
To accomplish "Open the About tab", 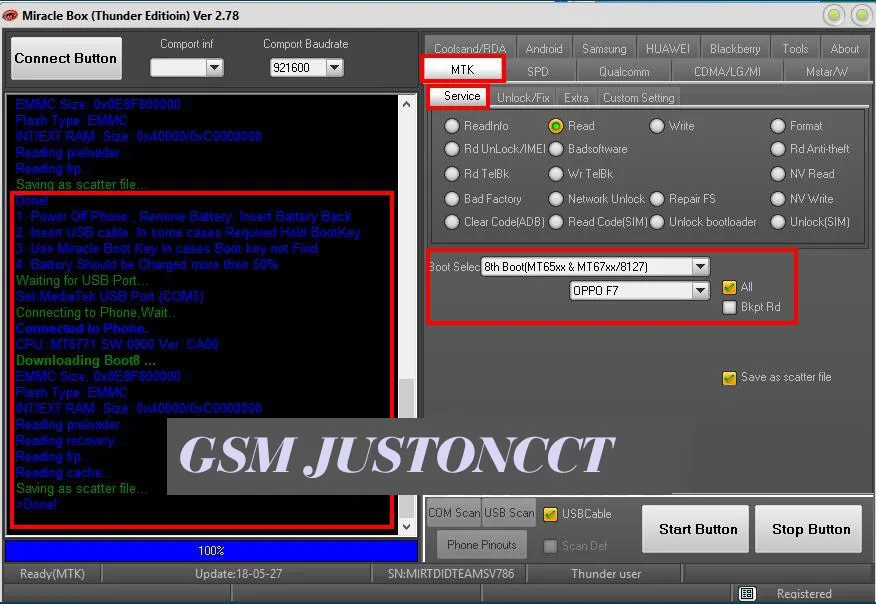I will (844, 49).
